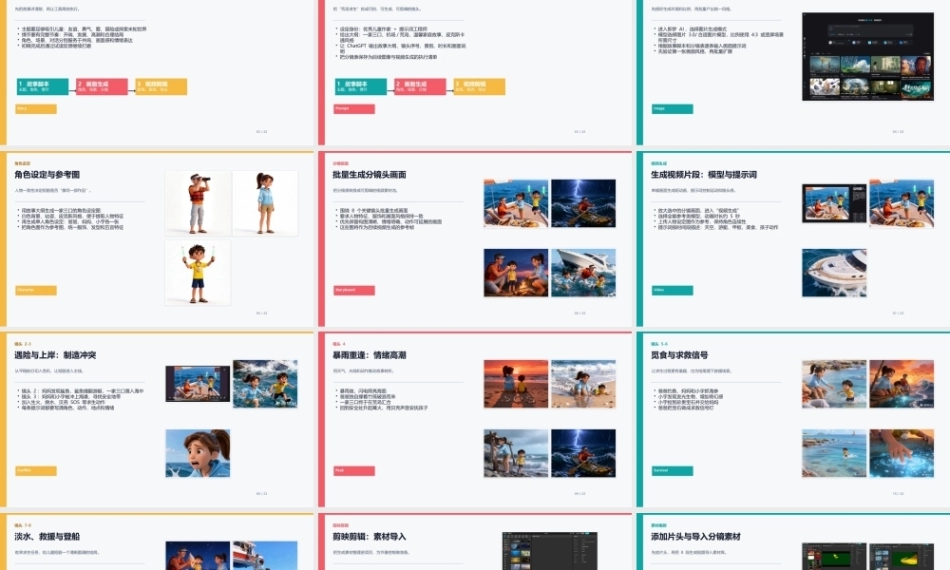Click the AI image gallery dark screenshot
Image resolution: width=950 pixels, height=570 pixels.
(868, 56)
